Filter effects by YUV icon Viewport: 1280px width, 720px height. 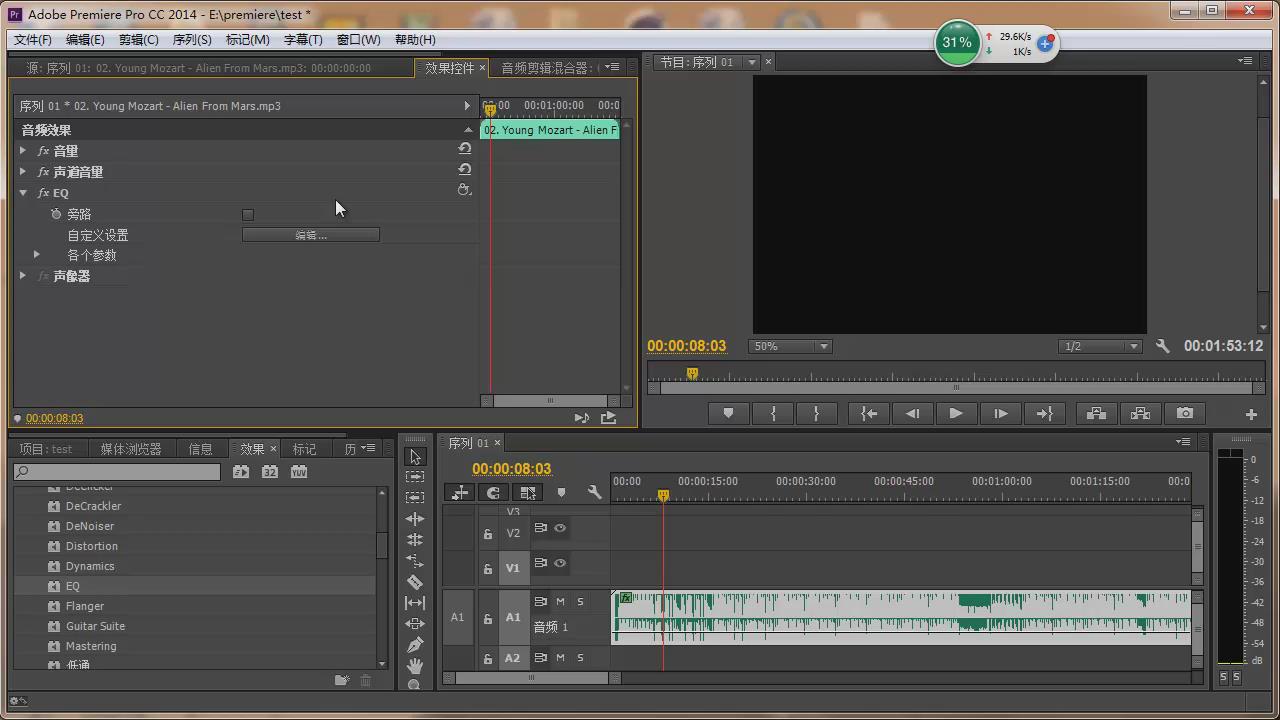click(x=299, y=472)
